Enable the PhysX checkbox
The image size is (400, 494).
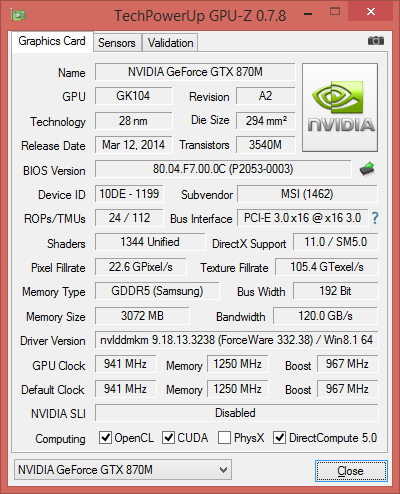coord(224,437)
